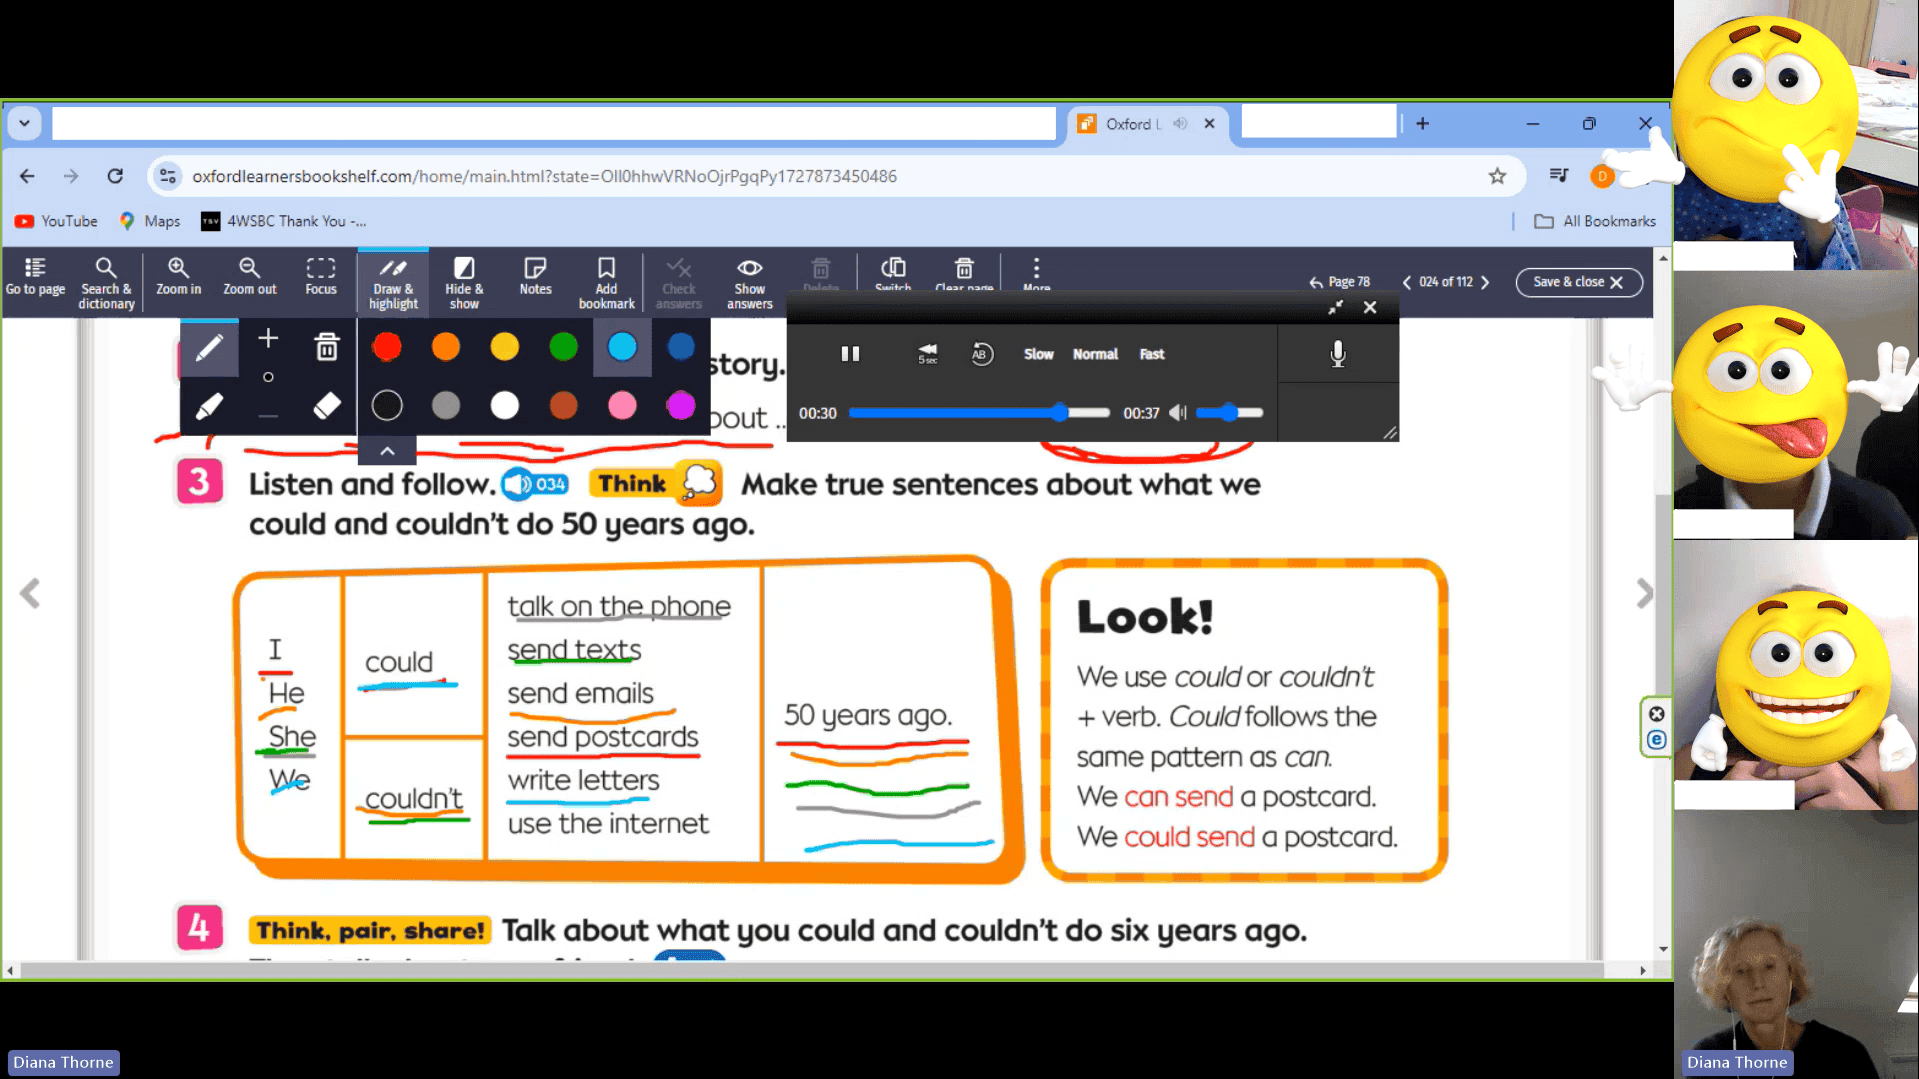This screenshot has width=1919, height=1079.
Task: Open the Go to page tool
Action: click(35, 277)
